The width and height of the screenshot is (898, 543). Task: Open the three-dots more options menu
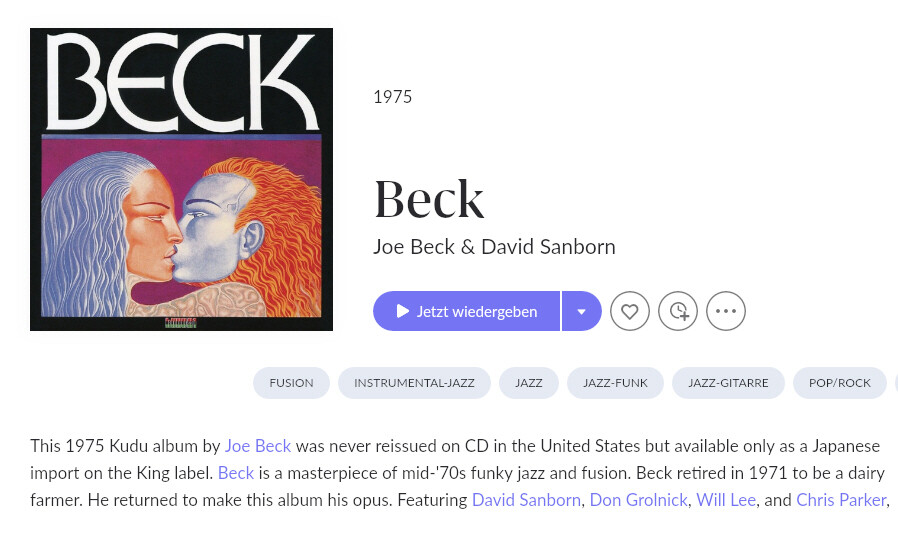726,311
